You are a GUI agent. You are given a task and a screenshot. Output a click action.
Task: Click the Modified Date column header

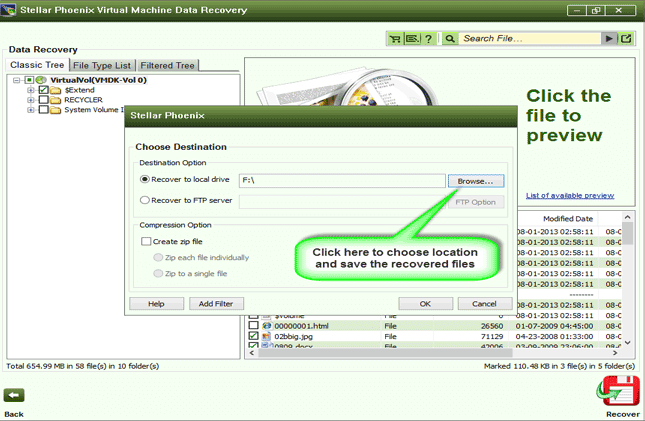(568, 219)
